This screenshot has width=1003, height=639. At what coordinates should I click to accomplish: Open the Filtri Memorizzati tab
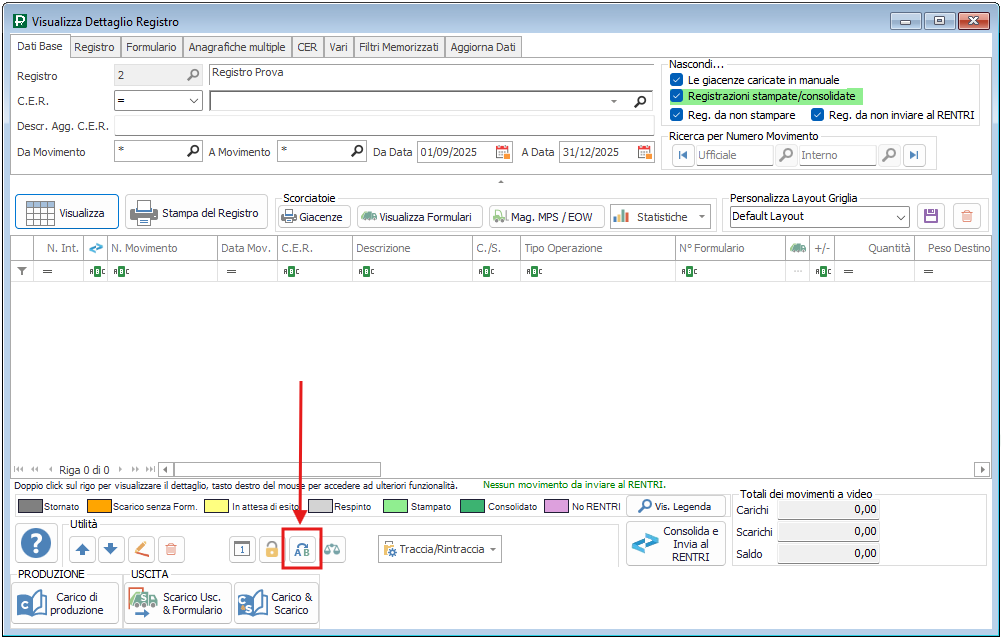coord(399,47)
